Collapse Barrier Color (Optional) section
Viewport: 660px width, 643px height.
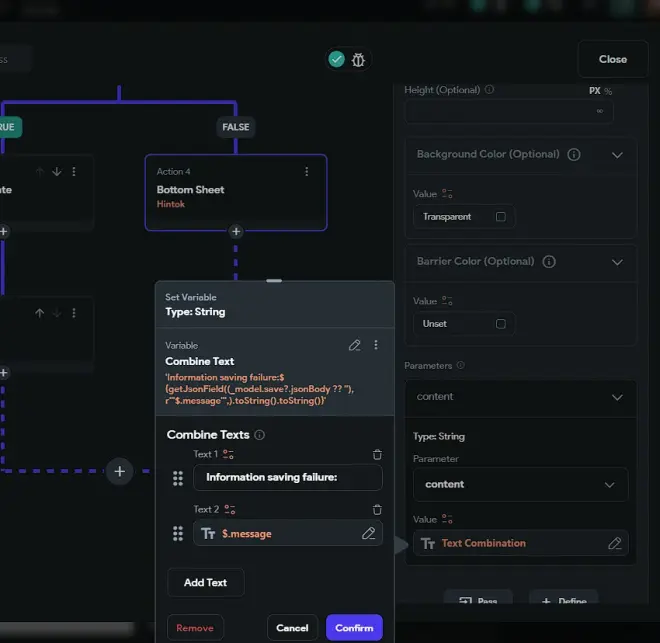[x=617, y=262]
